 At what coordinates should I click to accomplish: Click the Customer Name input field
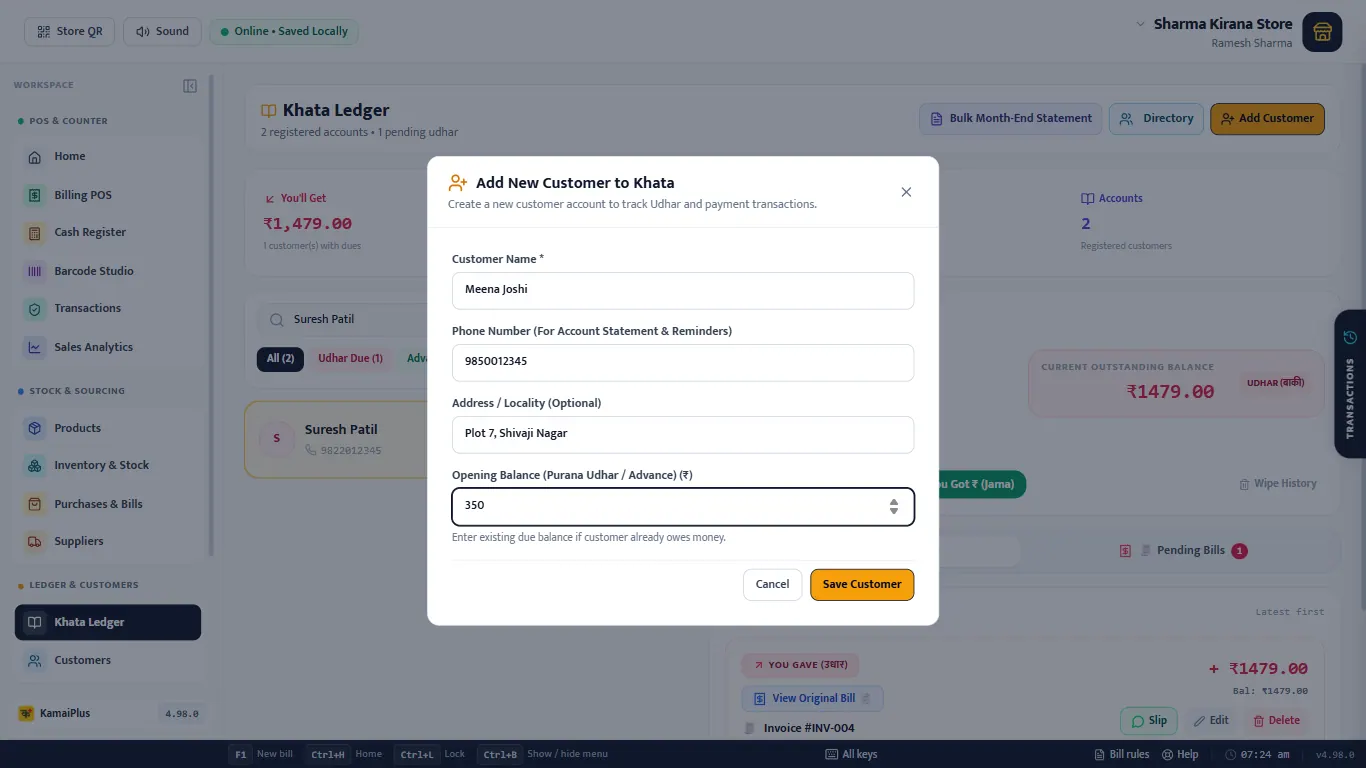(x=683, y=290)
